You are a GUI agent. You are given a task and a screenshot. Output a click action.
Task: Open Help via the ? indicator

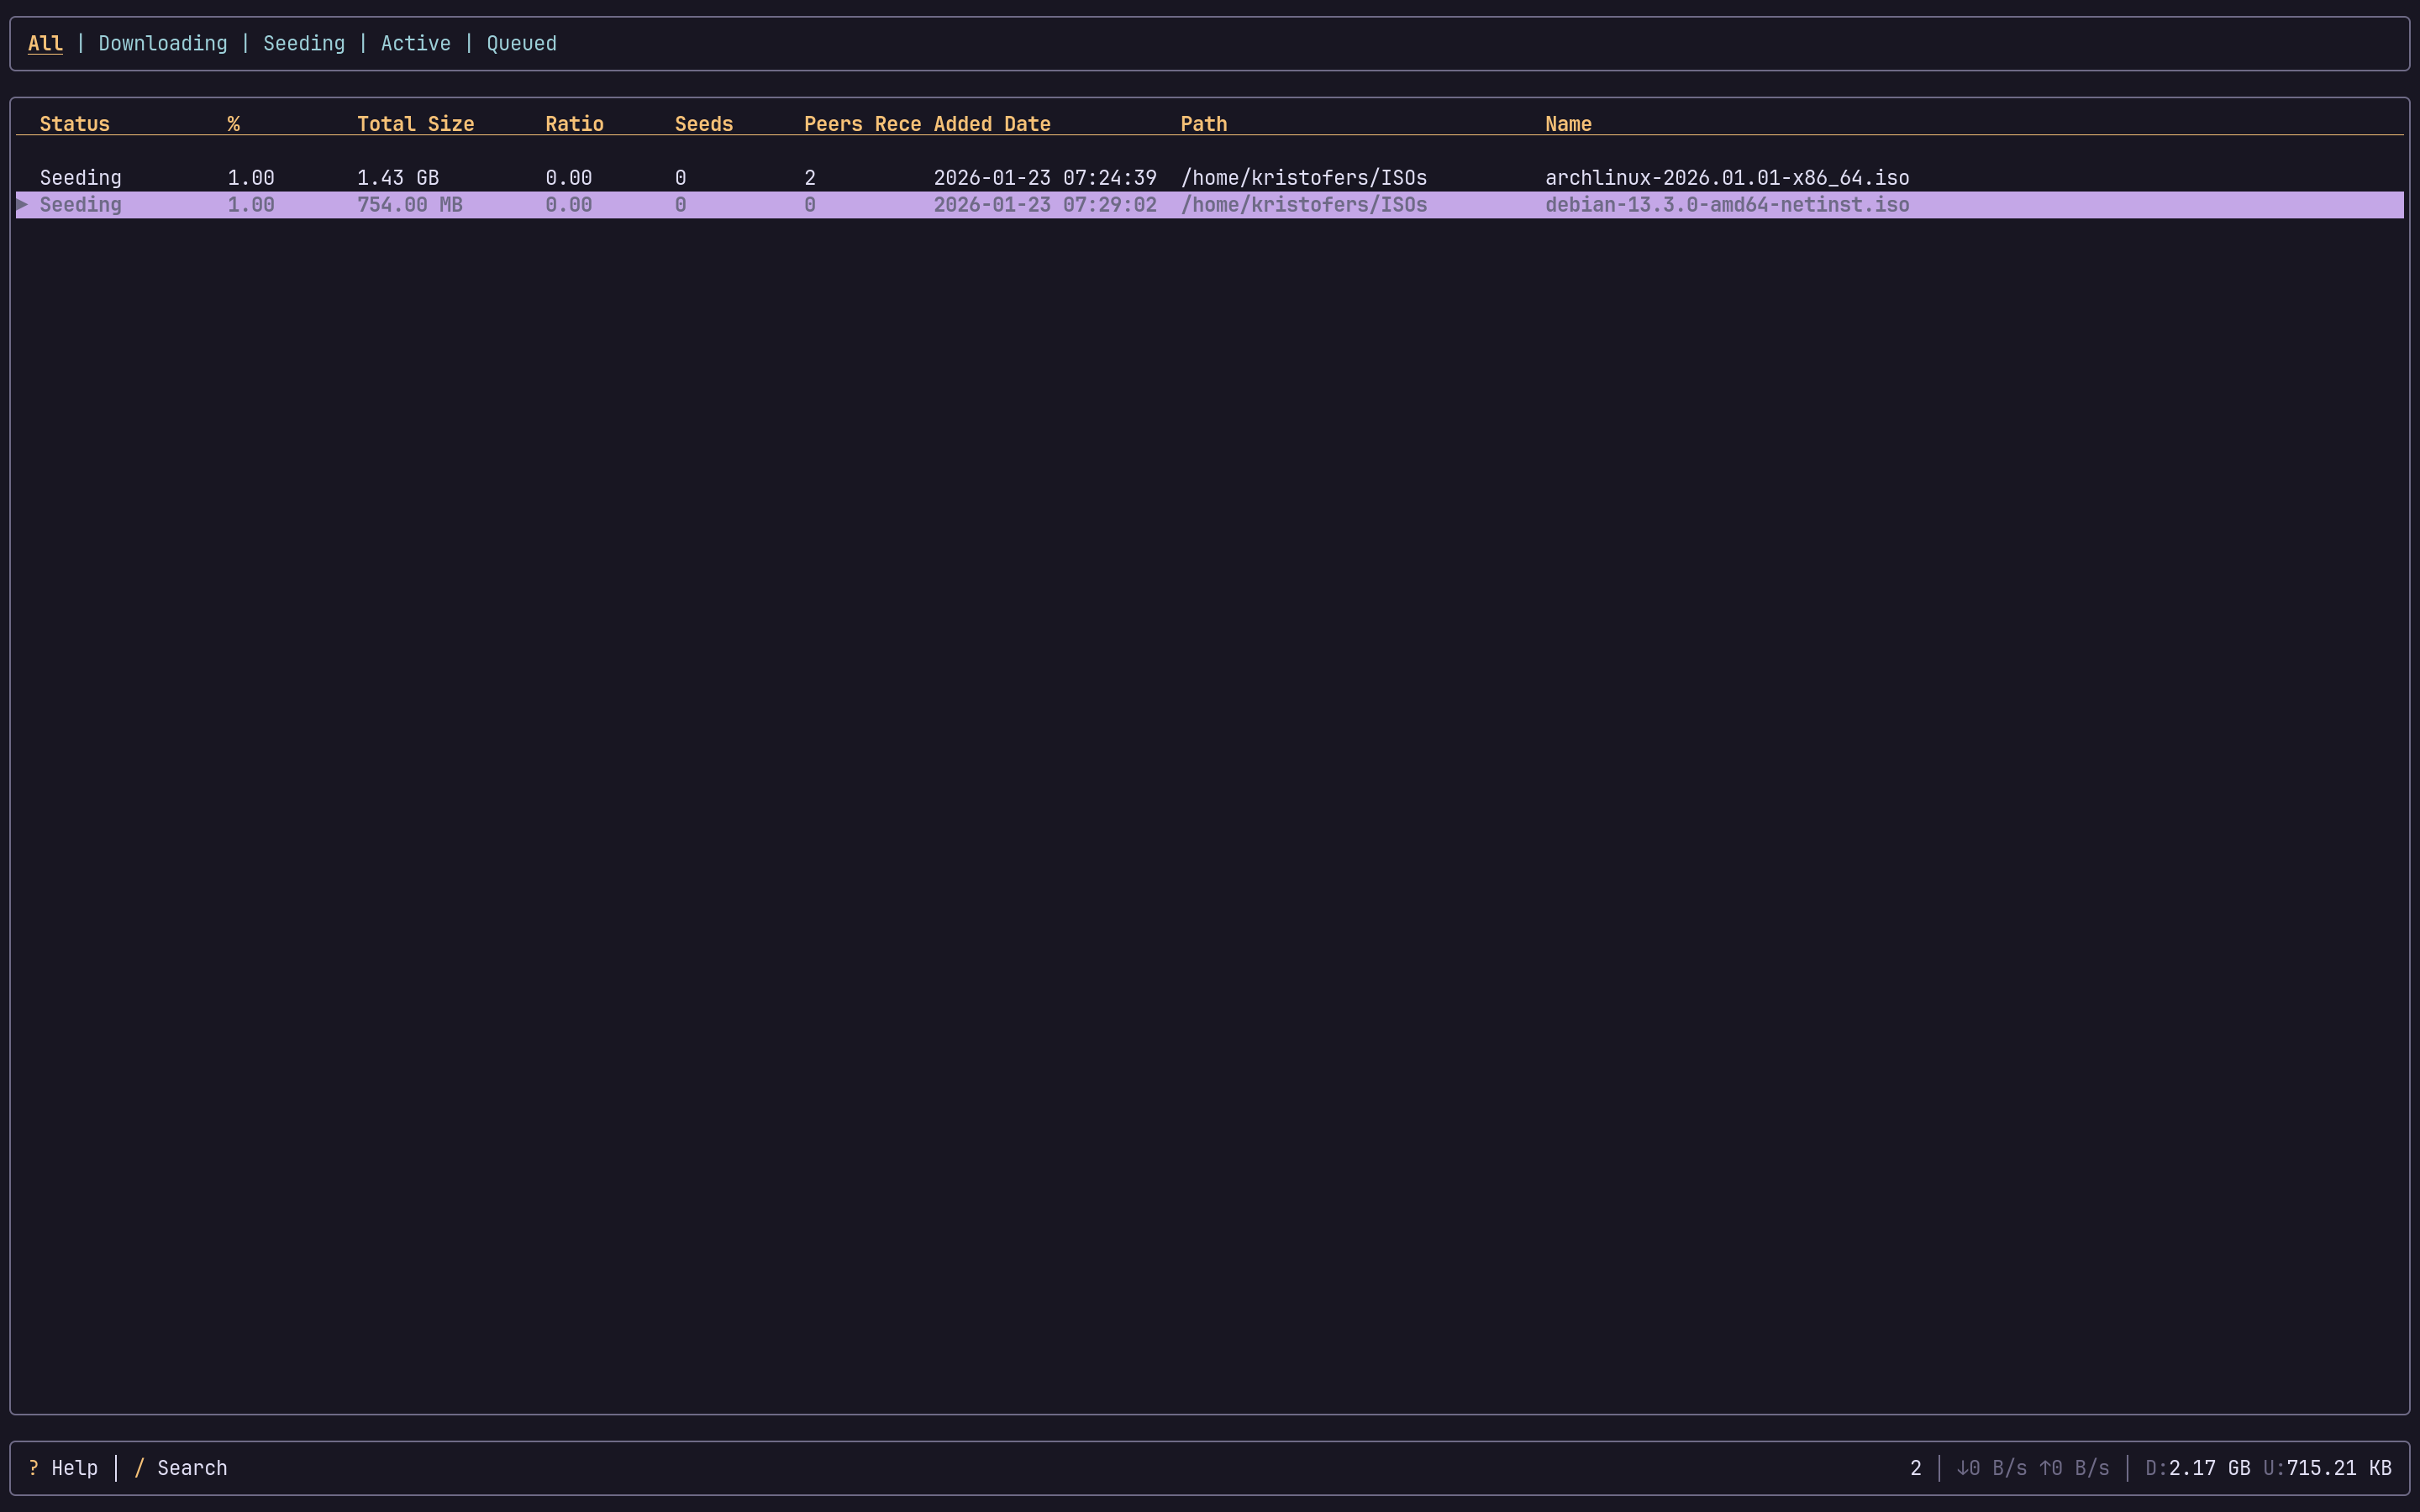pyautogui.click(x=33, y=1467)
